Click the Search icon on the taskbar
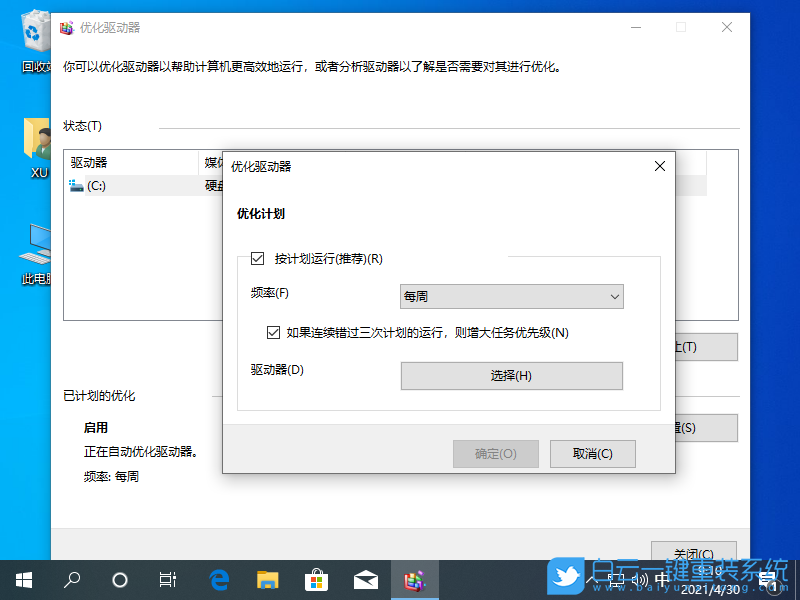The image size is (800, 600). pyautogui.click(x=71, y=579)
